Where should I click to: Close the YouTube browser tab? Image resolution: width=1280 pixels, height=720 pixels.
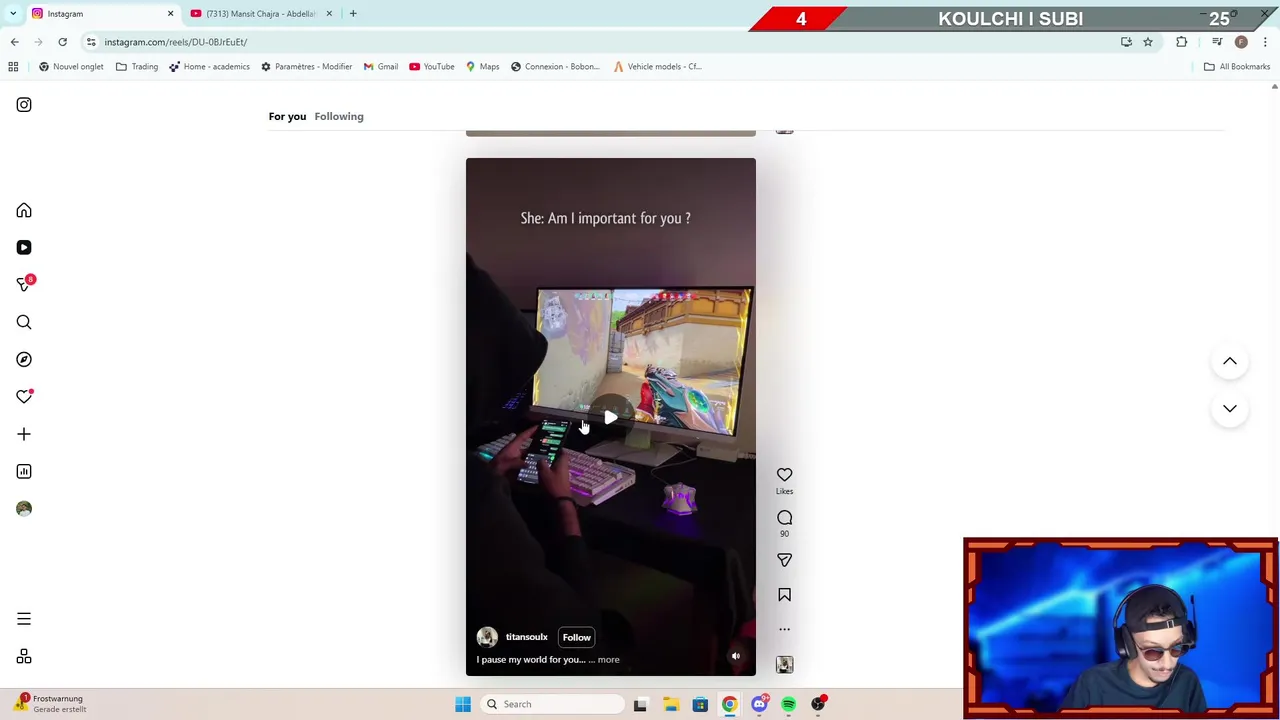[329, 14]
